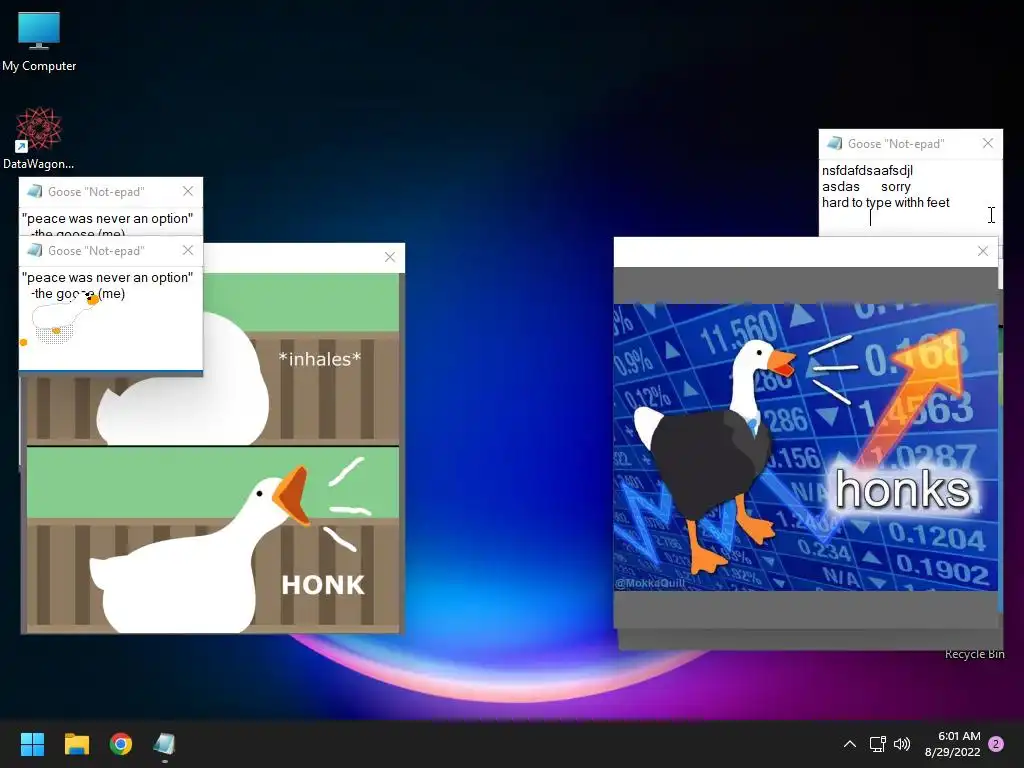This screenshot has width=1024, height=768.
Task: Click the notepad icon in the 'hard to type' window title
Action: (834, 143)
